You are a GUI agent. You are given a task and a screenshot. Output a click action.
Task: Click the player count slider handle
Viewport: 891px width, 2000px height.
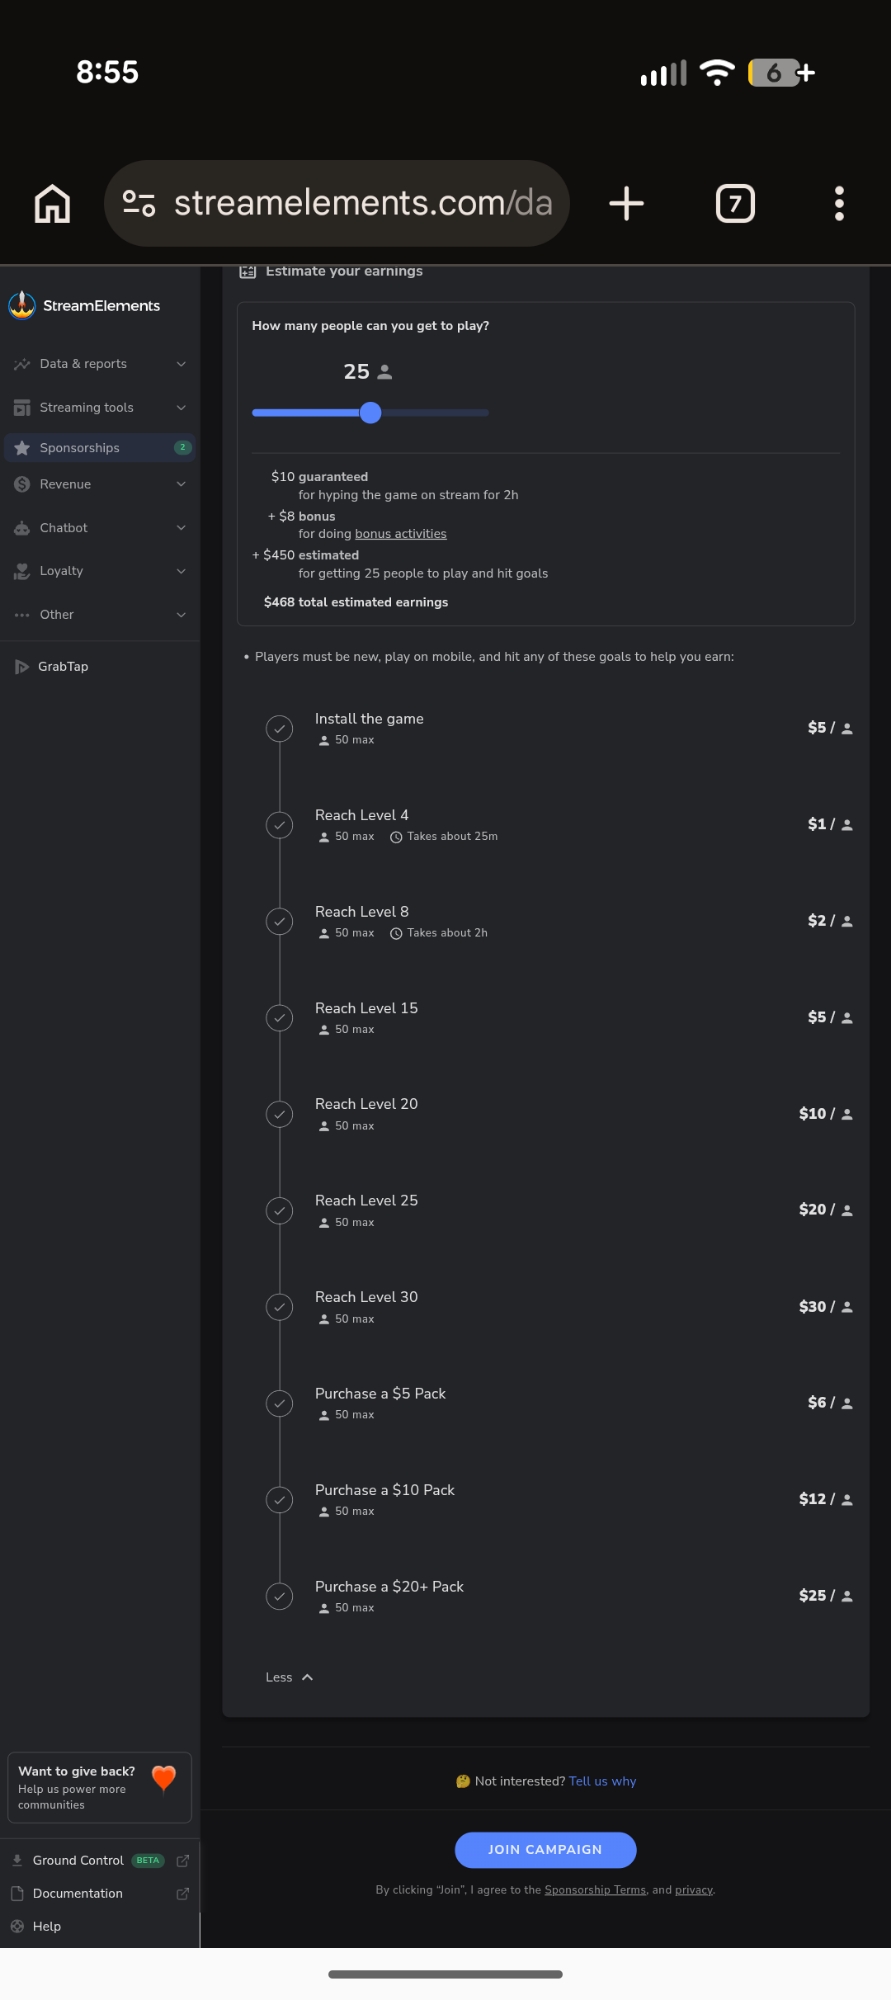click(371, 413)
